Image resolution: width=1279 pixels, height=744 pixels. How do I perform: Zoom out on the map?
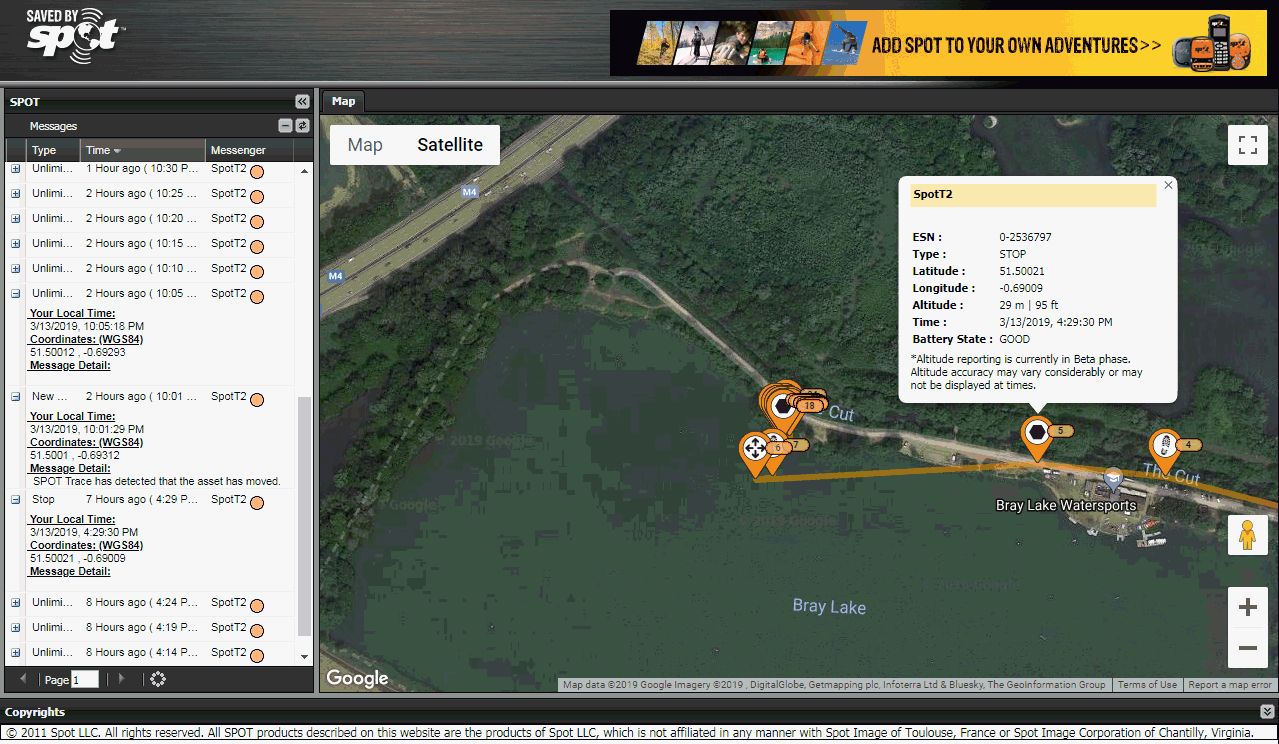point(1247,648)
